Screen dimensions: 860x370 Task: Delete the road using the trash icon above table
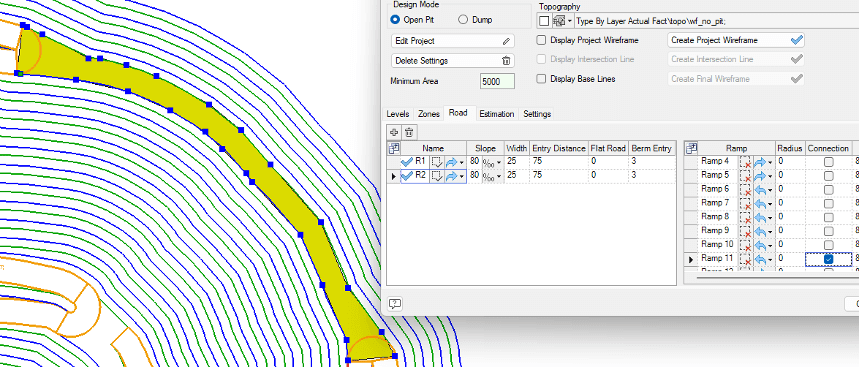(408, 132)
